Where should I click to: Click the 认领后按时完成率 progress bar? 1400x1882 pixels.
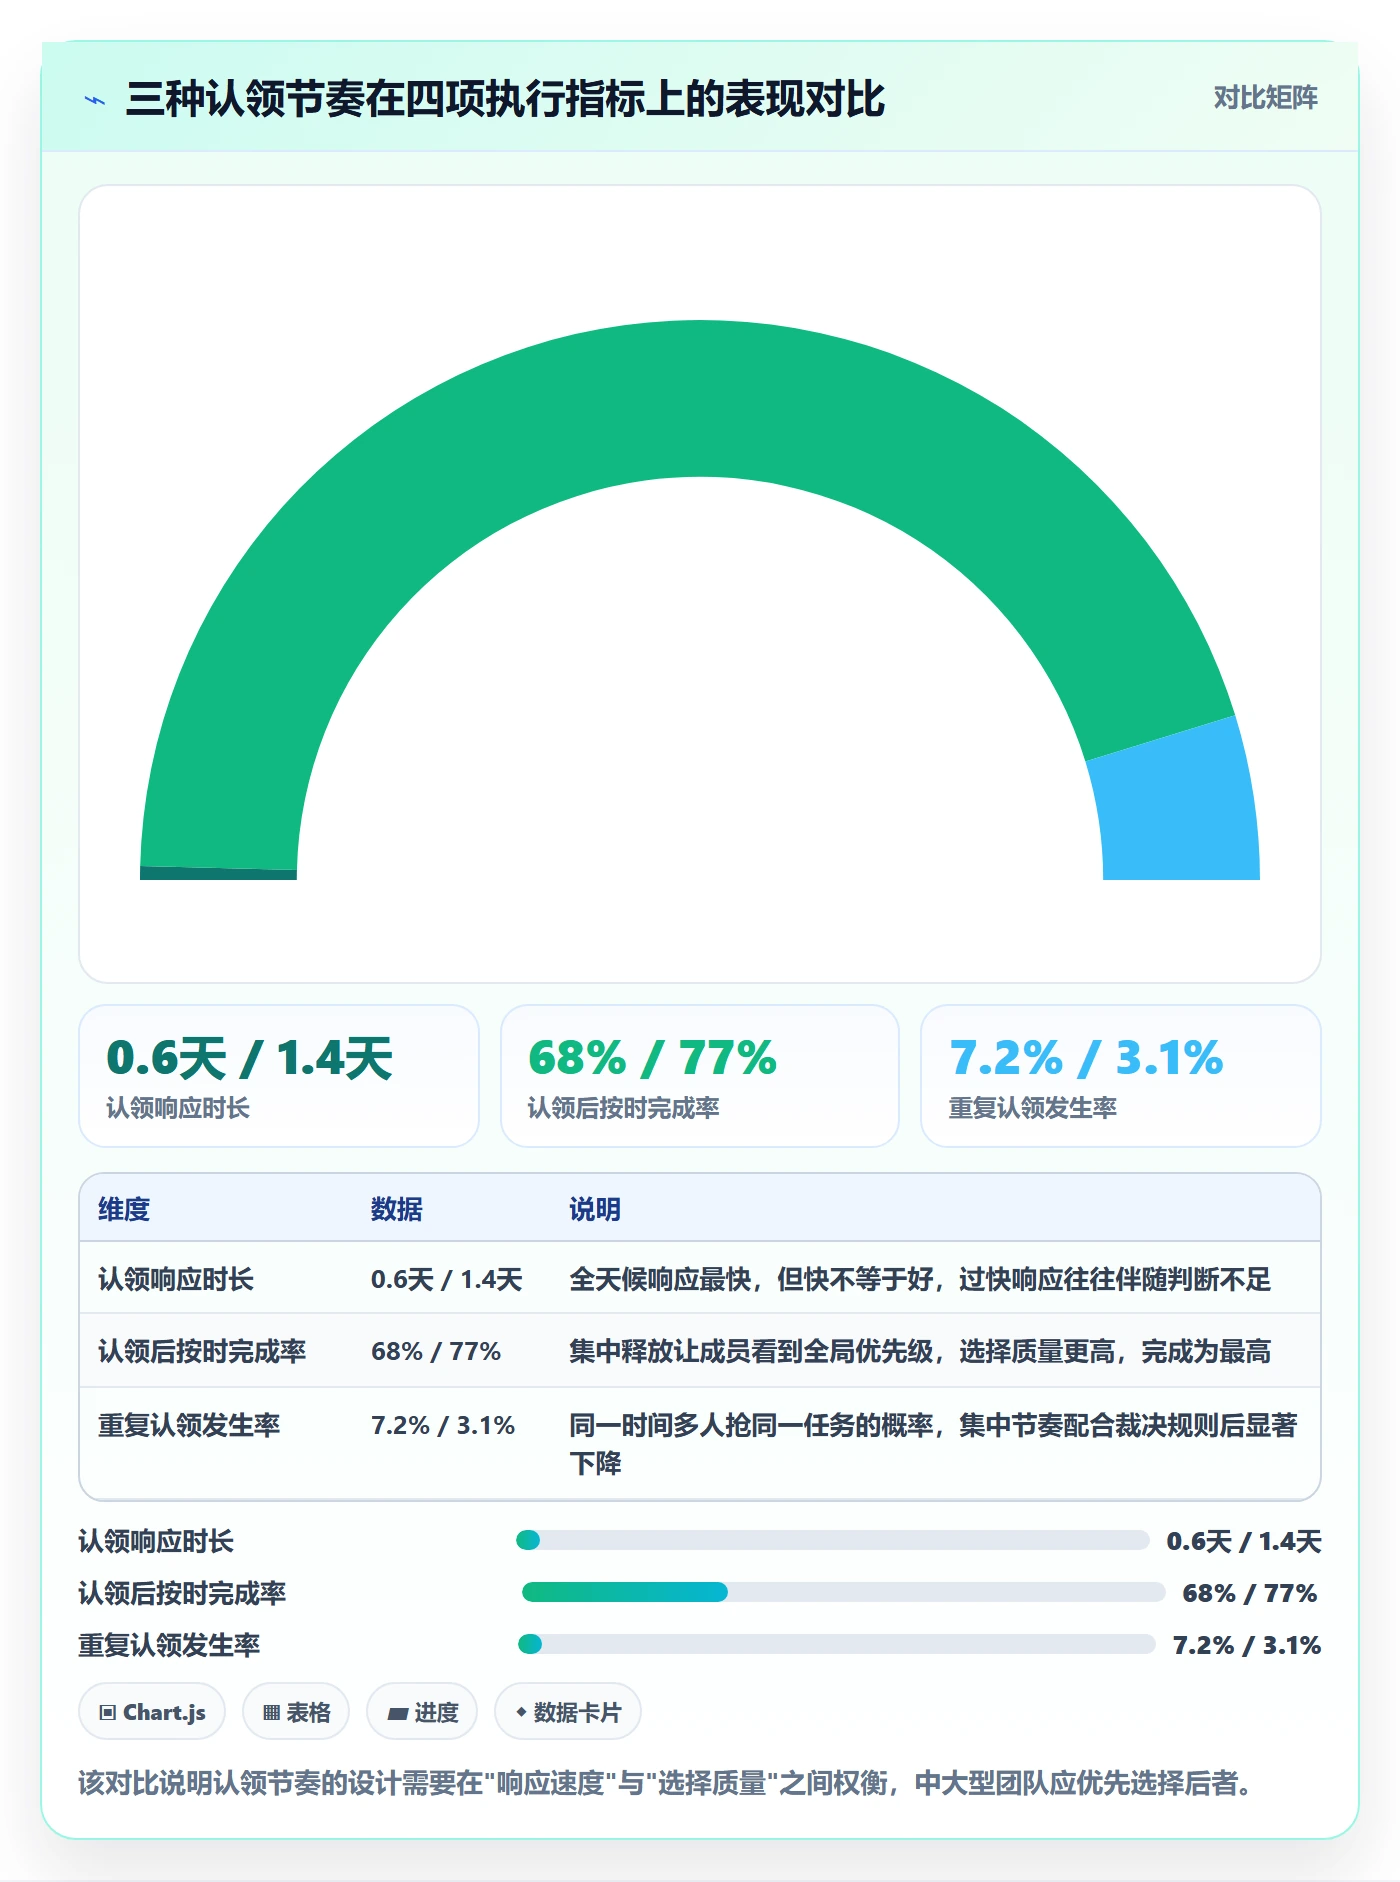[x=844, y=1592]
